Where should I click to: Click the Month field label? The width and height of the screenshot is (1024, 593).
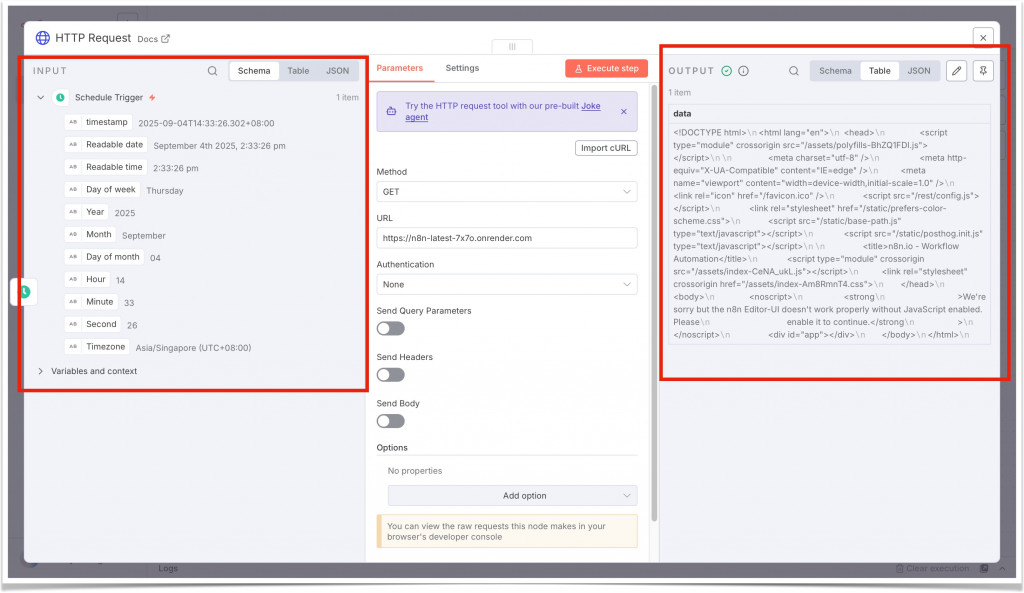pos(99,234)
